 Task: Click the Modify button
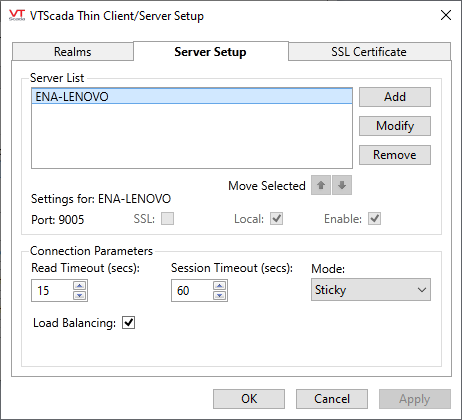click(395, 126)
